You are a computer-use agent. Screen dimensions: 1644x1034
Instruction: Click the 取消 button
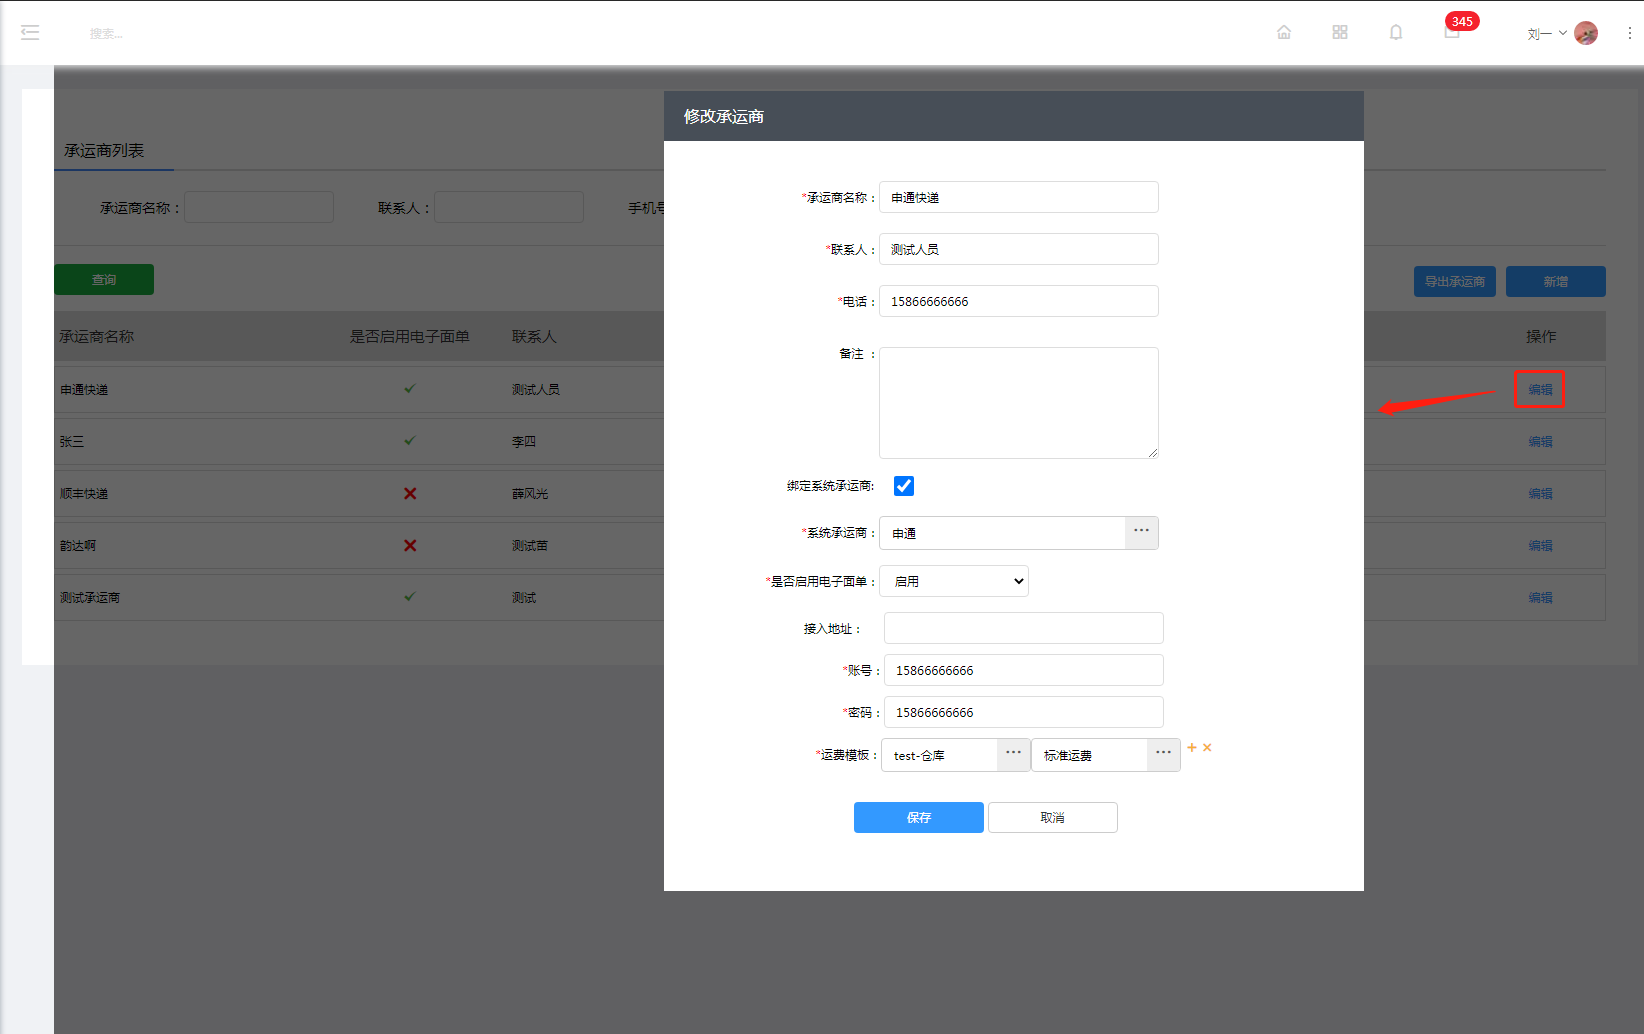1053,817
